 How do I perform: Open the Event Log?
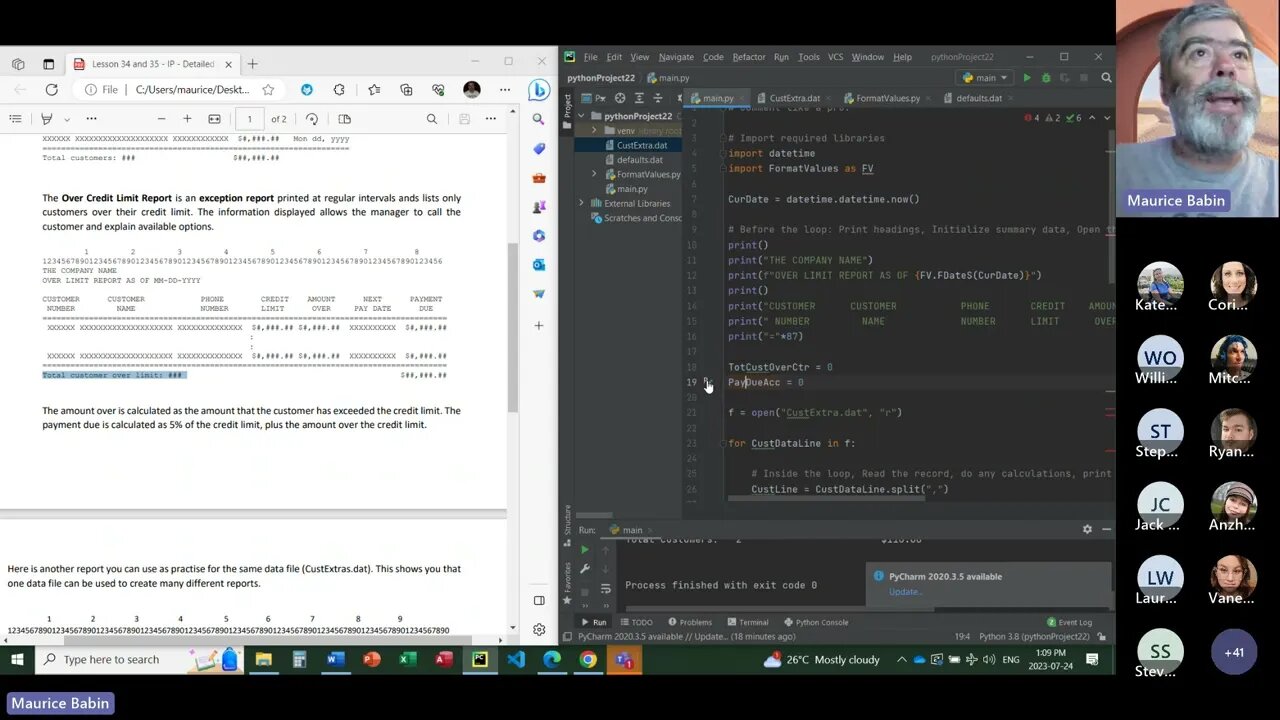click(1069, 622)
